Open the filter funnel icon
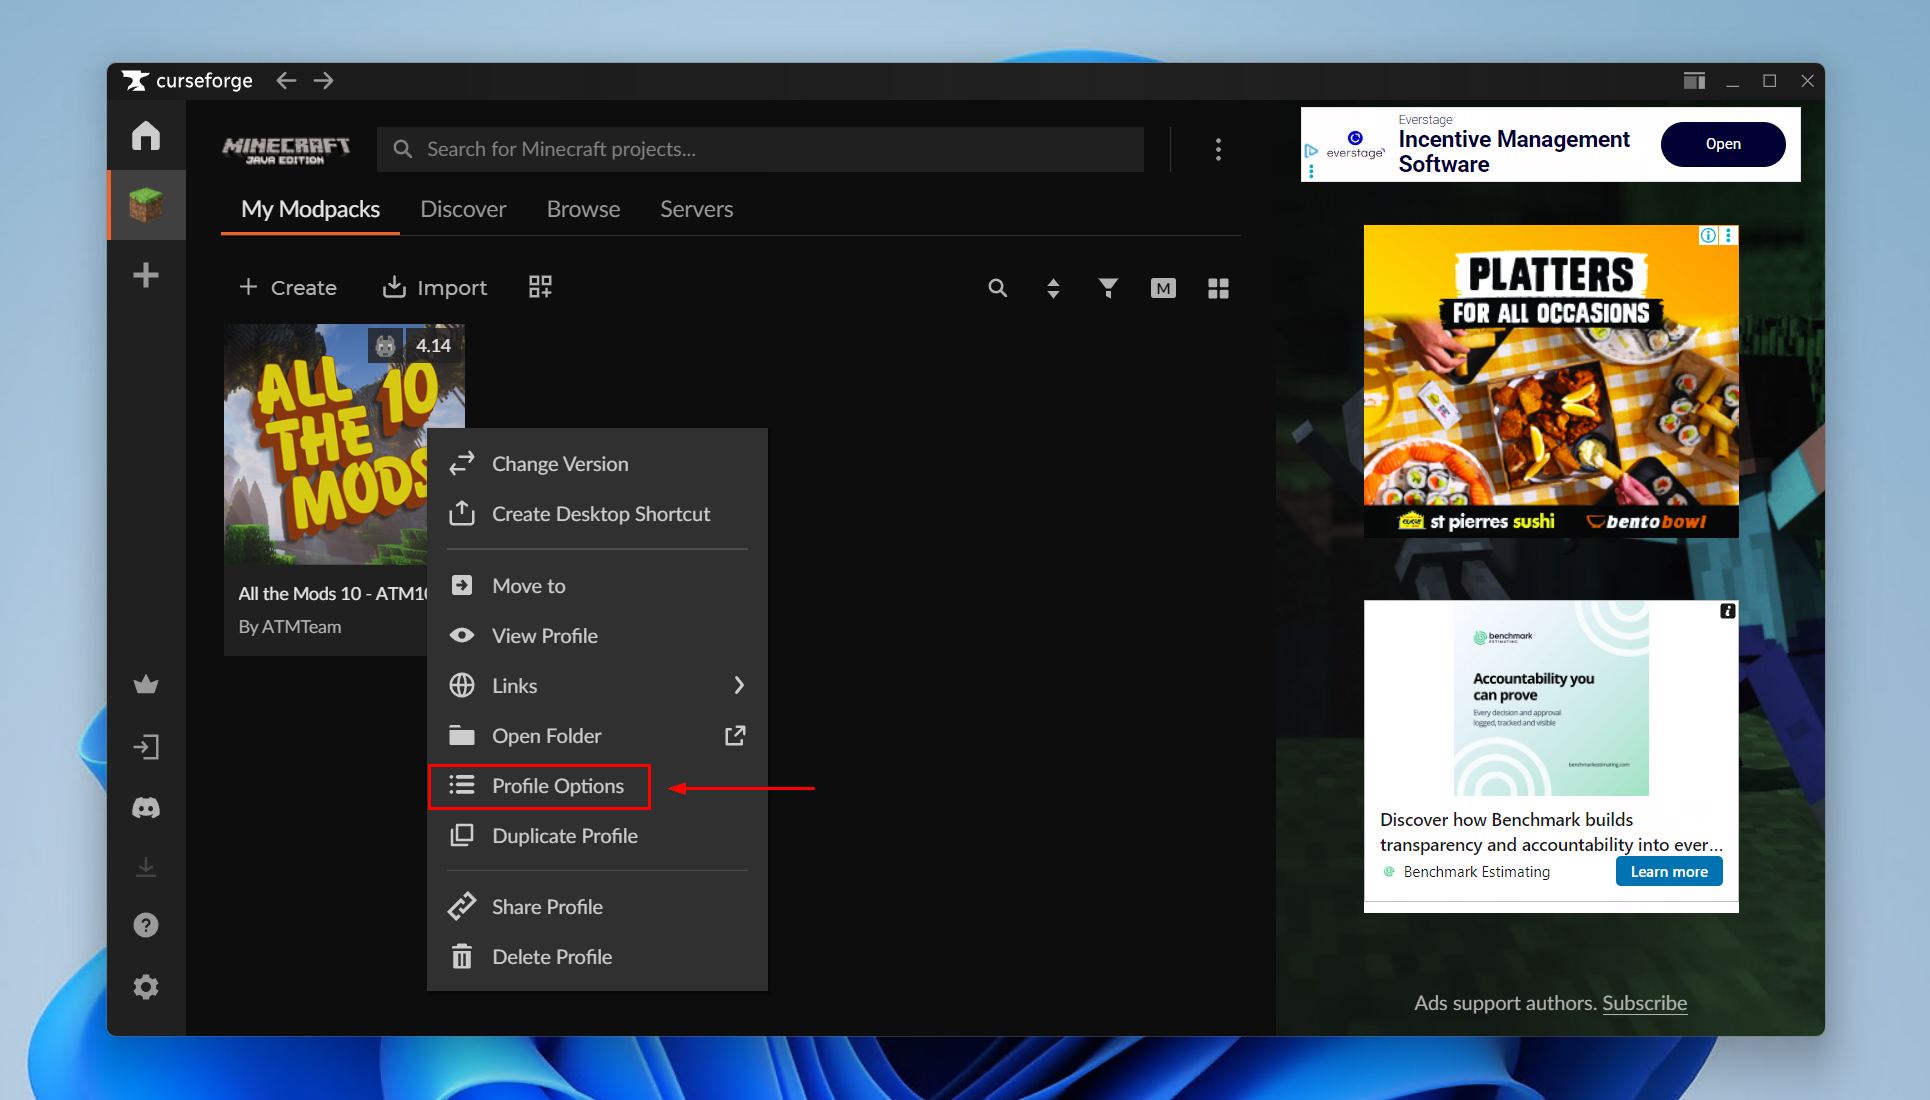This screenshot has width=1930, height=1100. [x=1108, y=288]
